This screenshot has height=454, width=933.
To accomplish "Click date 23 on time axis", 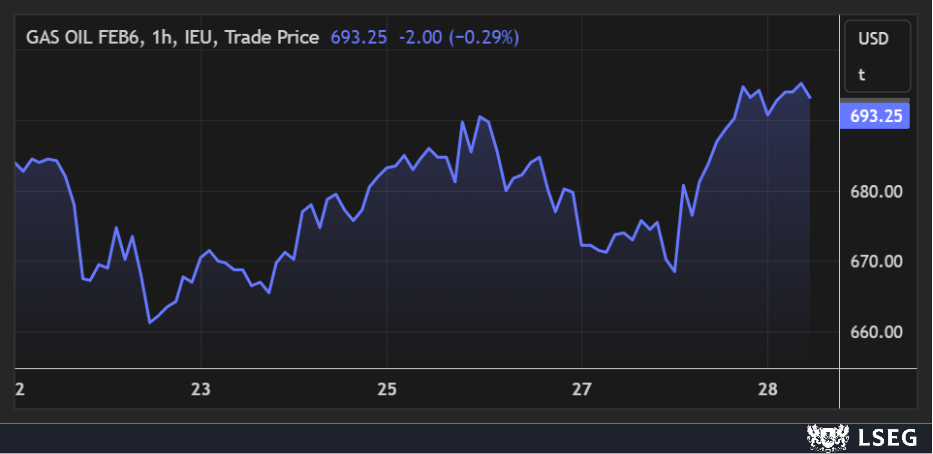I will (201, 389).
